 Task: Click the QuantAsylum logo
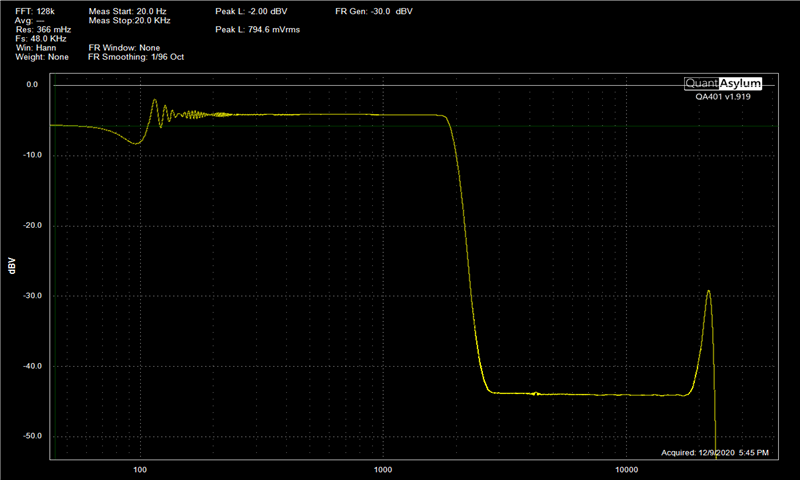click(x=723, y=83)
